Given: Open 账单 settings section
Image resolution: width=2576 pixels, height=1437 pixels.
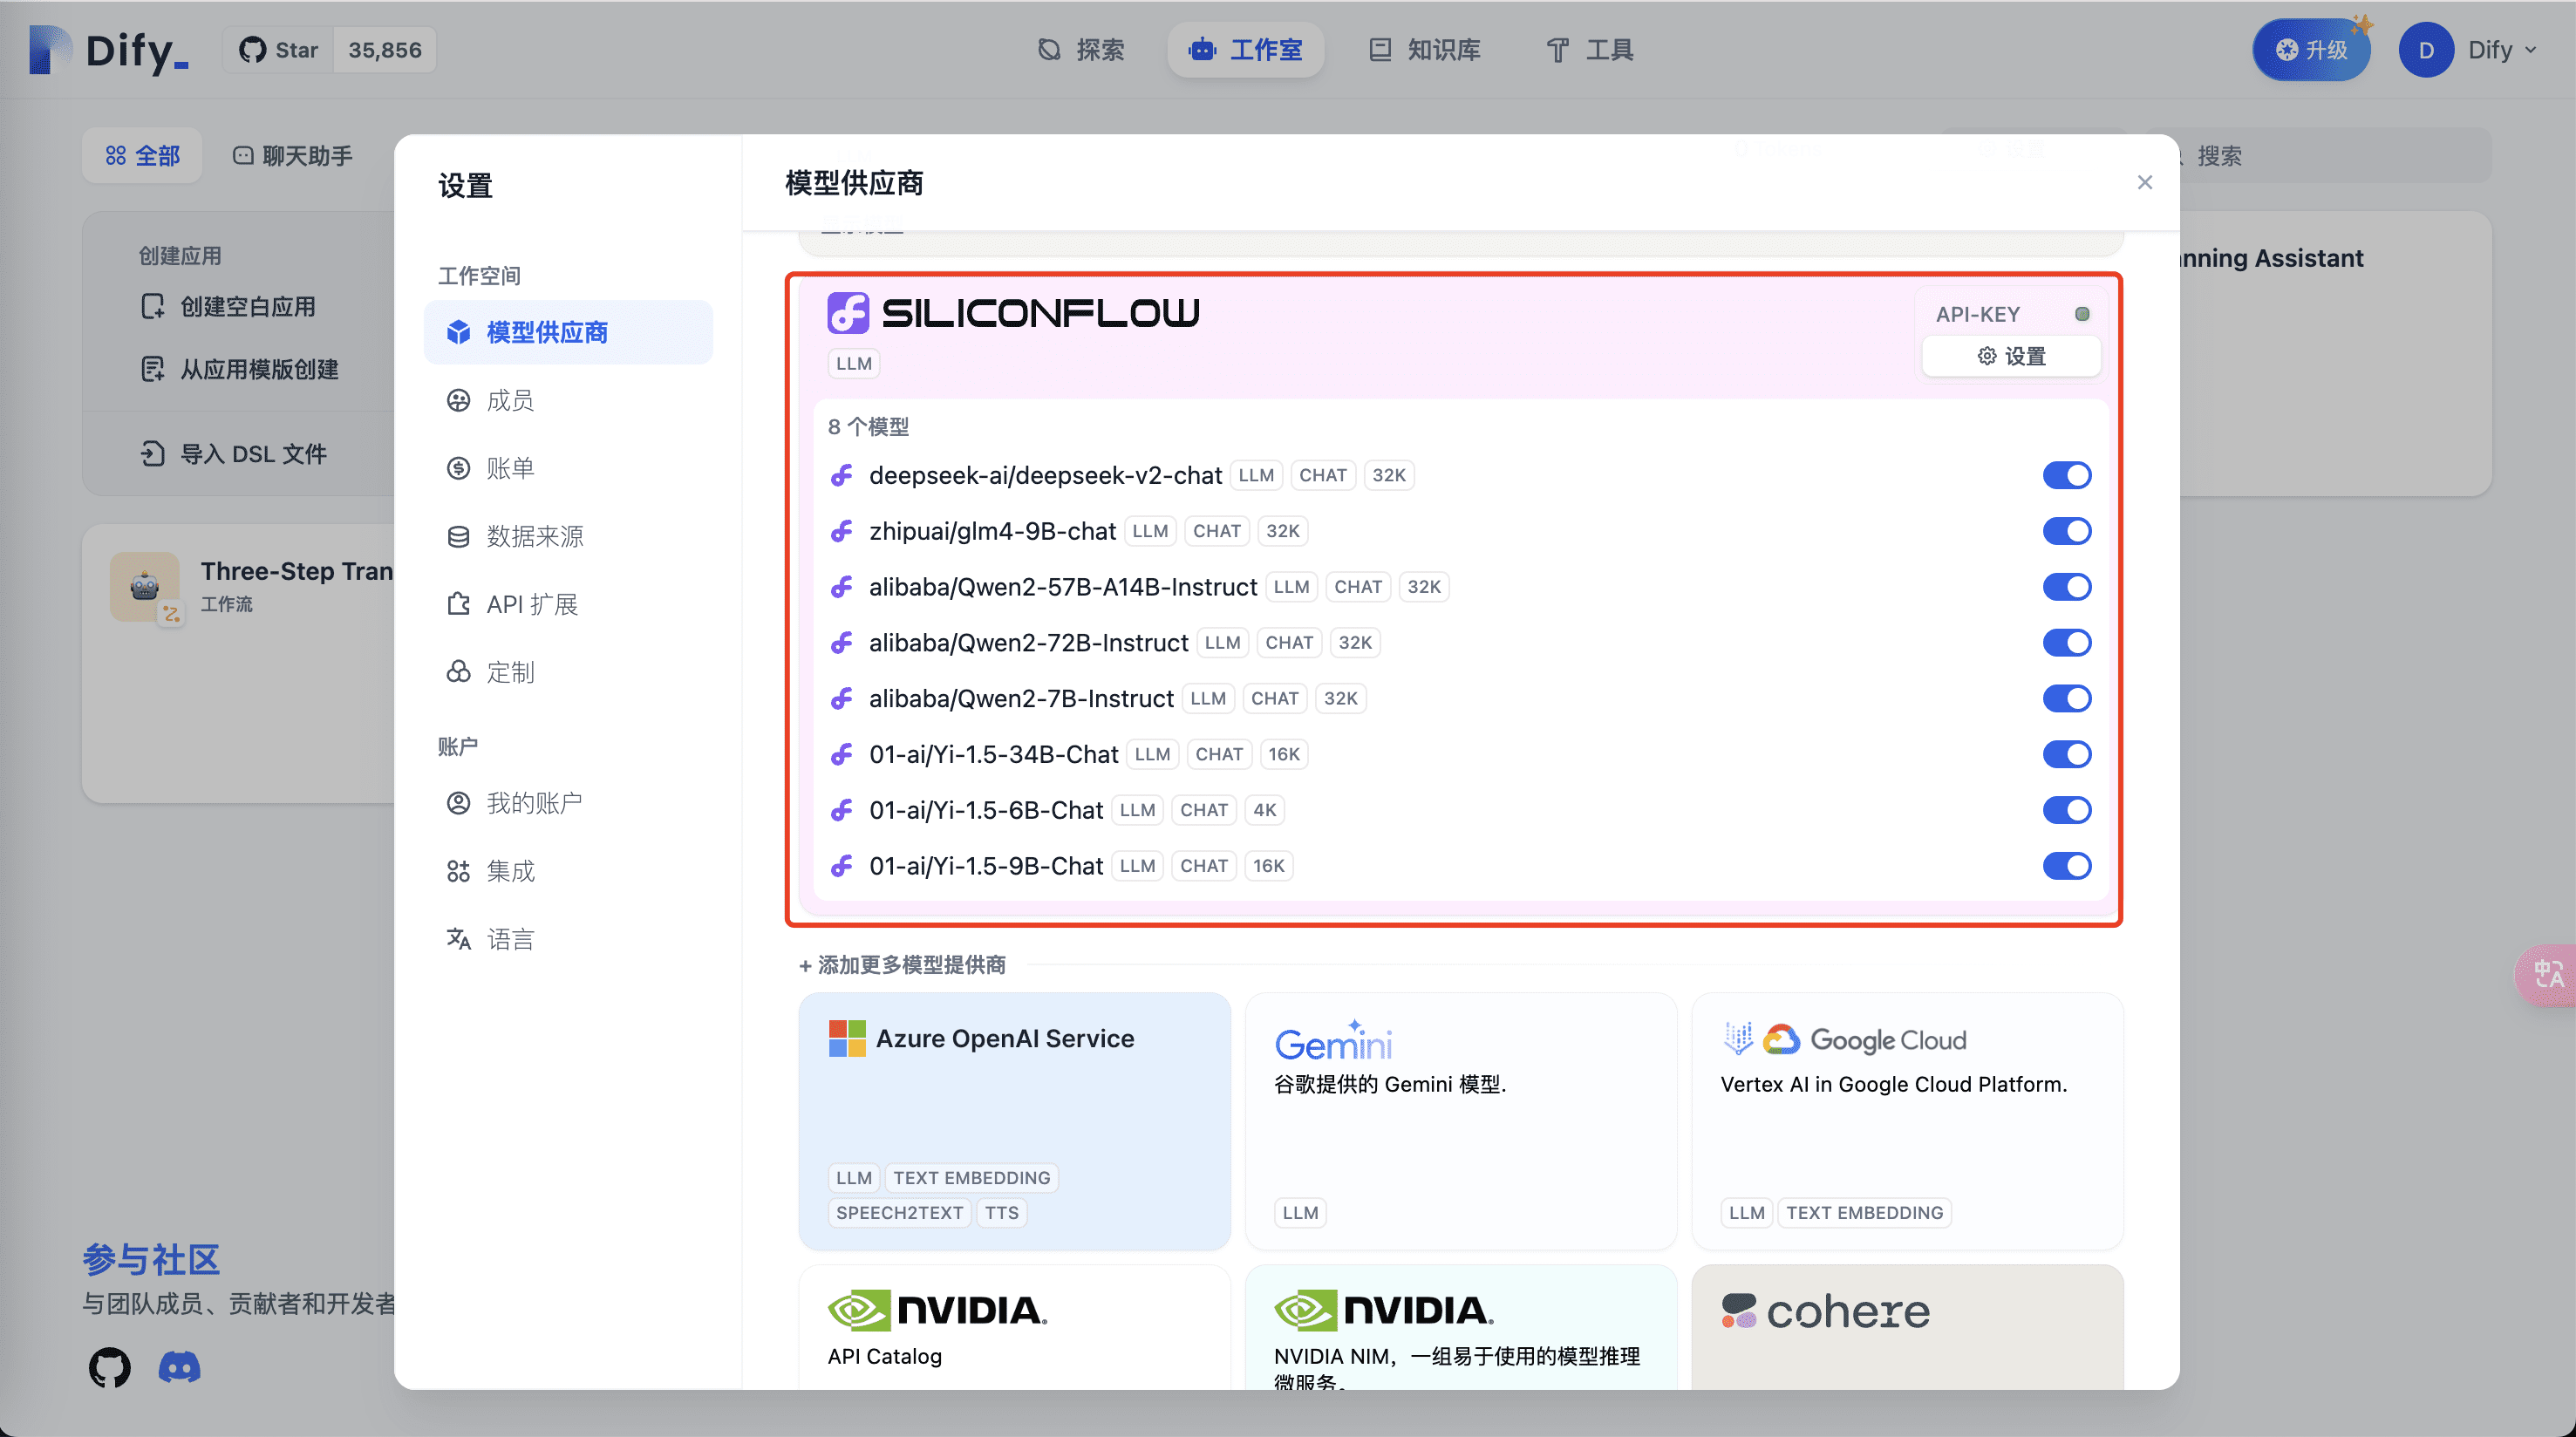Looking at the screenshot, I should click(x=568, y=468).
